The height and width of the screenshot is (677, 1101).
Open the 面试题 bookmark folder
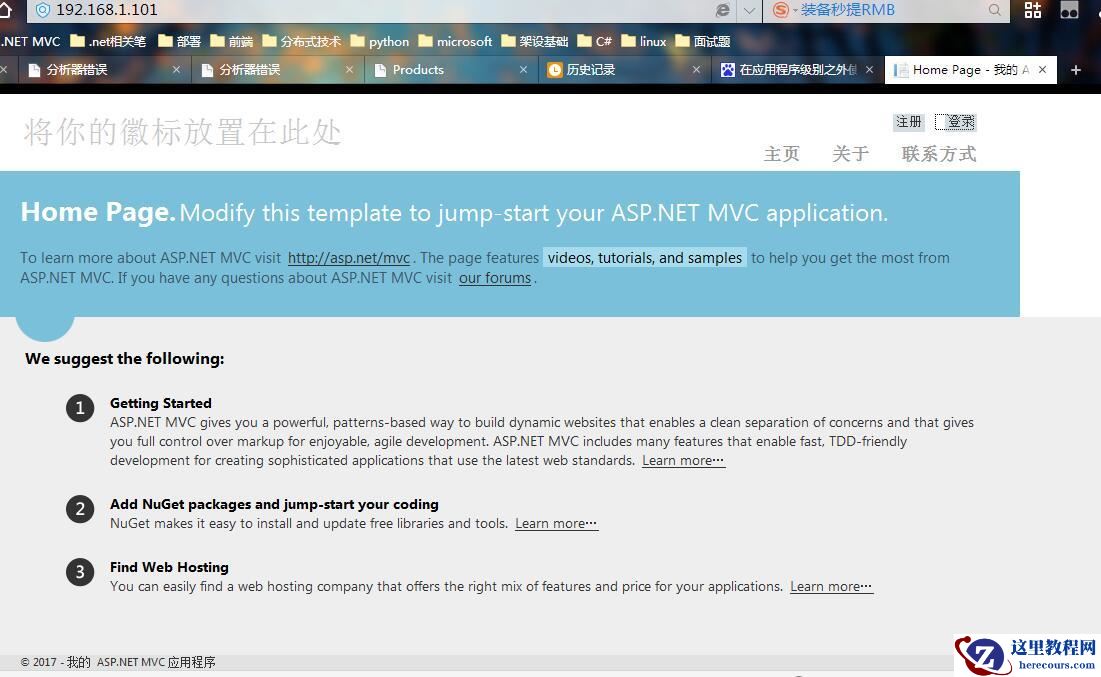(x=703, y=41)
